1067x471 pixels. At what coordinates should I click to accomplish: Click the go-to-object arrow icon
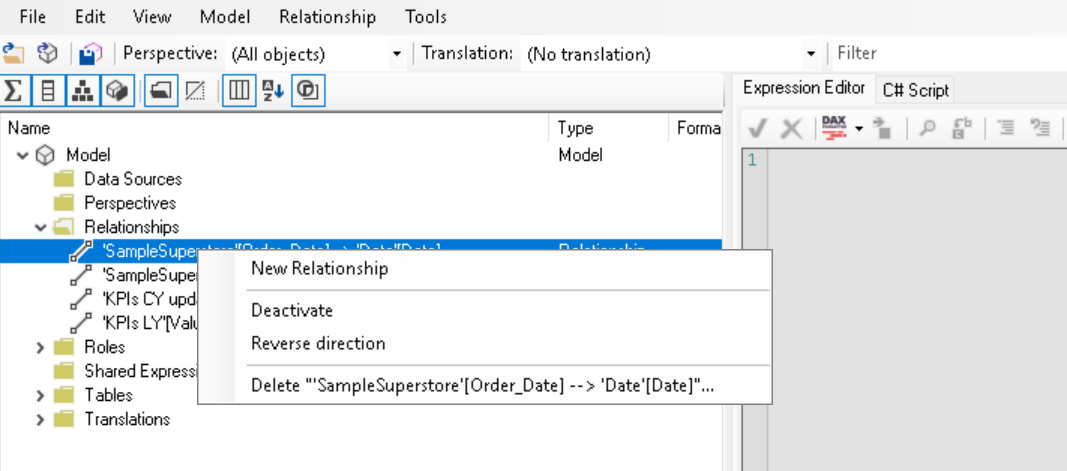[883, 128]
